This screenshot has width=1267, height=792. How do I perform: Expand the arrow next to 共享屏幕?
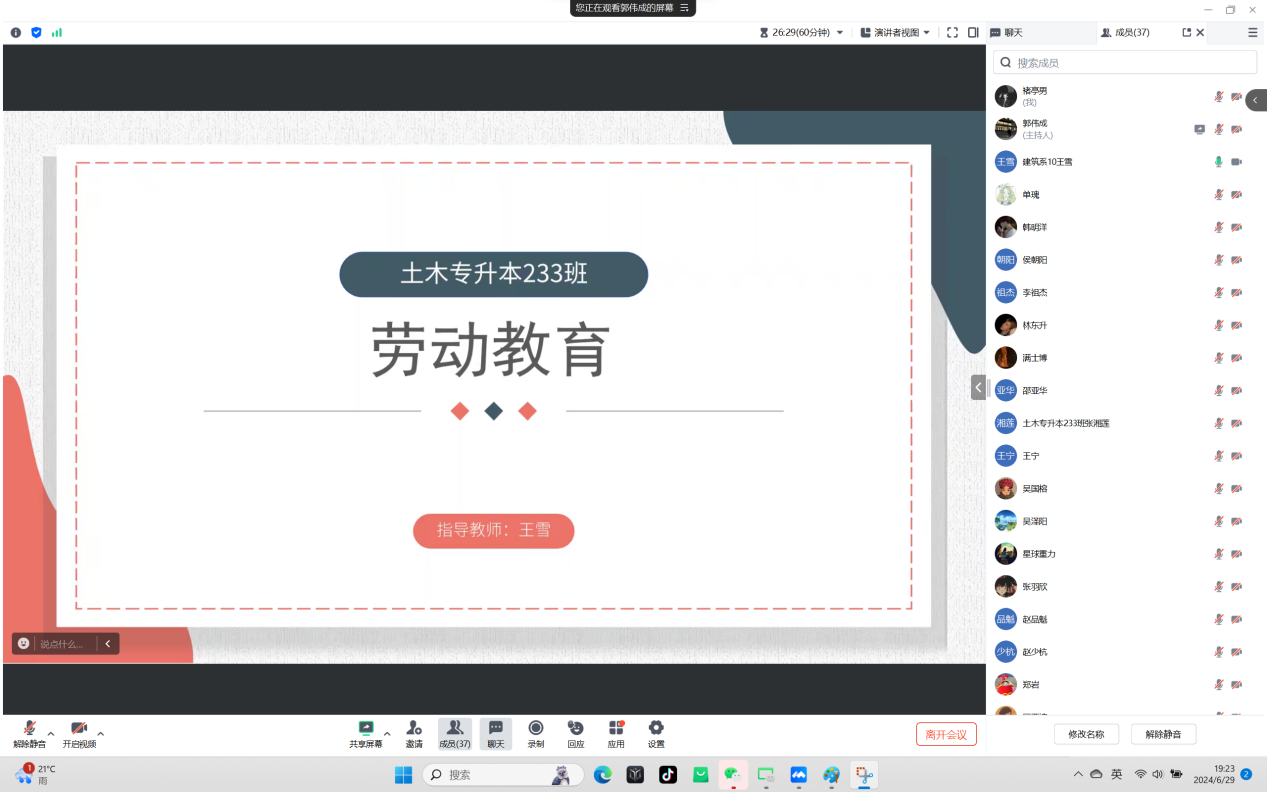coord(388,734)
